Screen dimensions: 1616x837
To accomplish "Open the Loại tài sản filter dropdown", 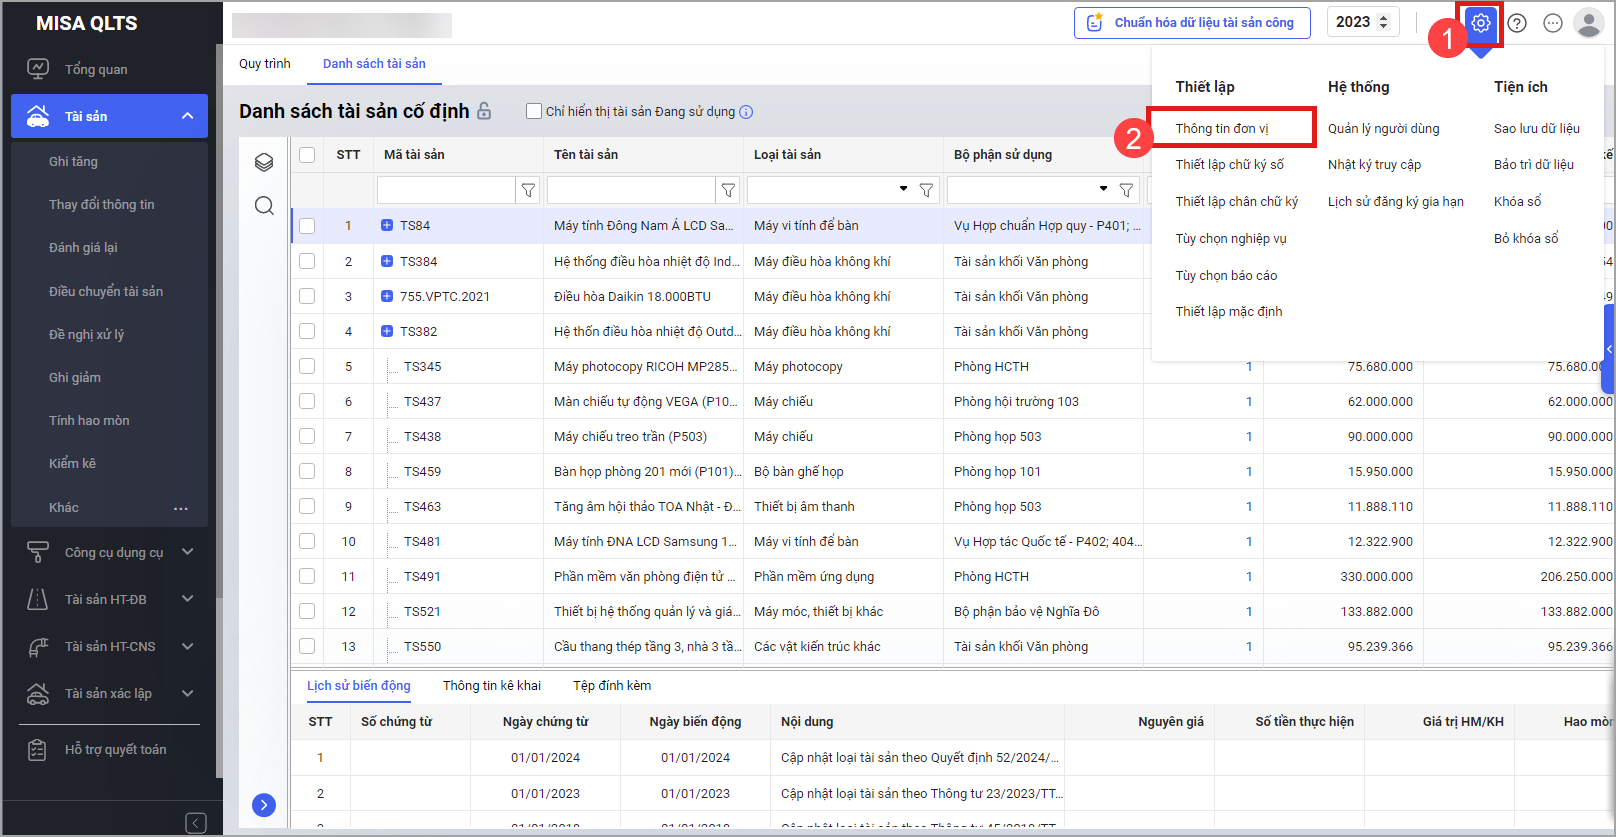I will [x=903, y=189].
